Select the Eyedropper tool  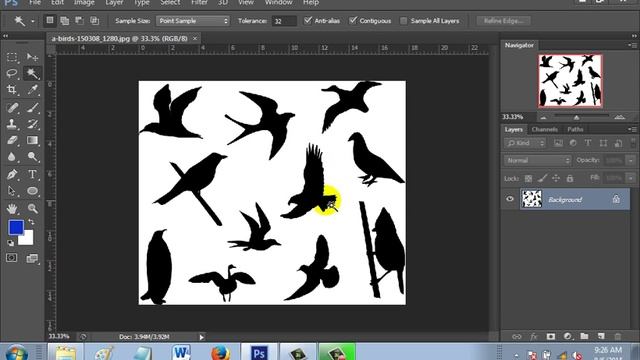click(32, 90)
